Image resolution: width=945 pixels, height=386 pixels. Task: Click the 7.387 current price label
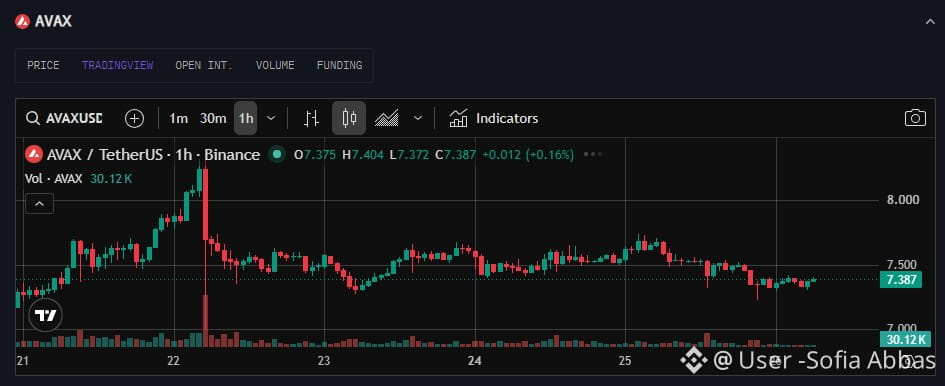pyautogui.click(x=902, y=280)
